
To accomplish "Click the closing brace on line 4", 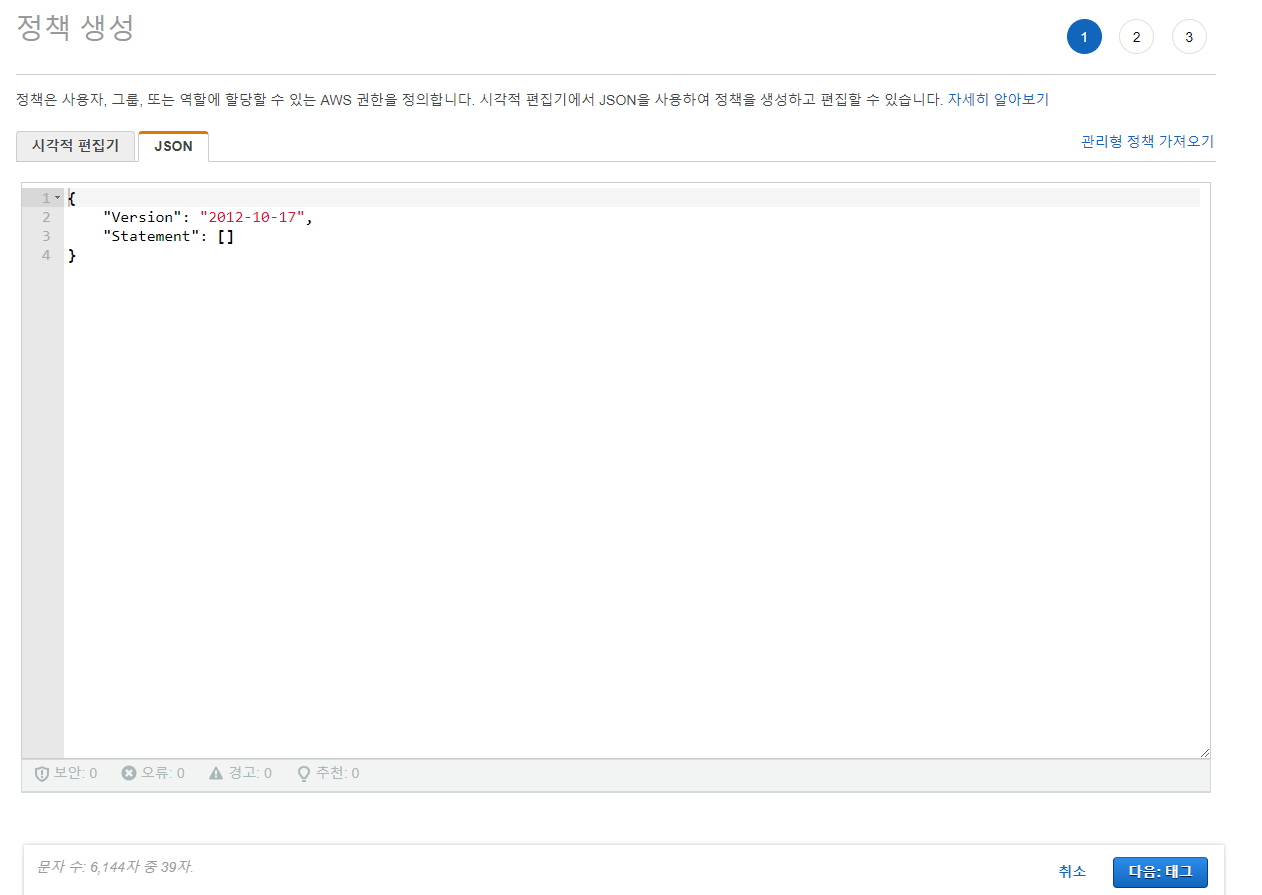I will (72, 255).
